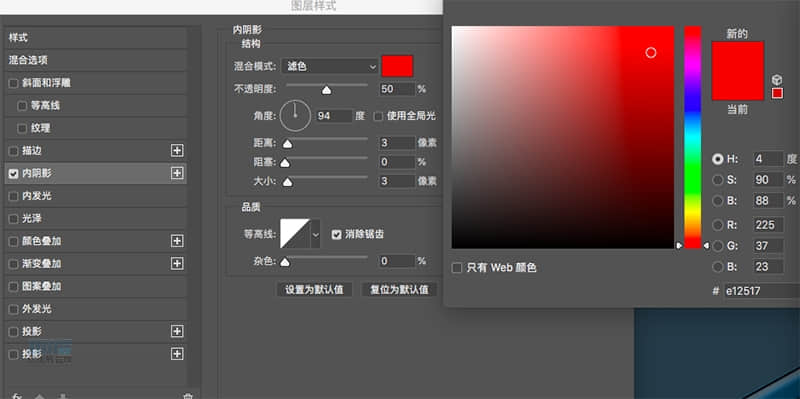The image size is (800, 399).
Task: Enable the 内发光 effect checkbox
Action: (x=13, y=196)
